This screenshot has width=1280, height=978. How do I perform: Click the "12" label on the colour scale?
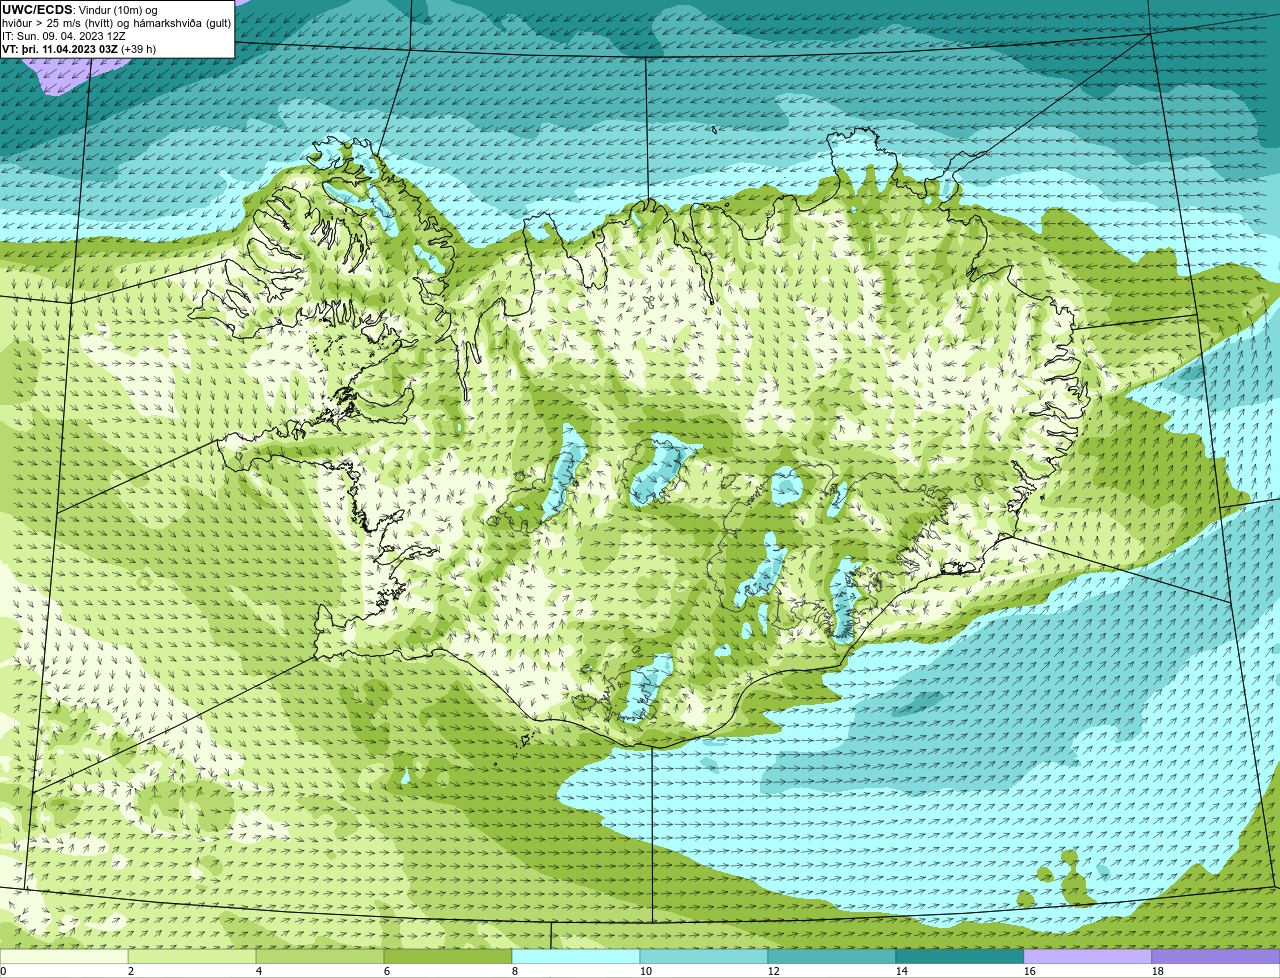click(x=774, y=971)
